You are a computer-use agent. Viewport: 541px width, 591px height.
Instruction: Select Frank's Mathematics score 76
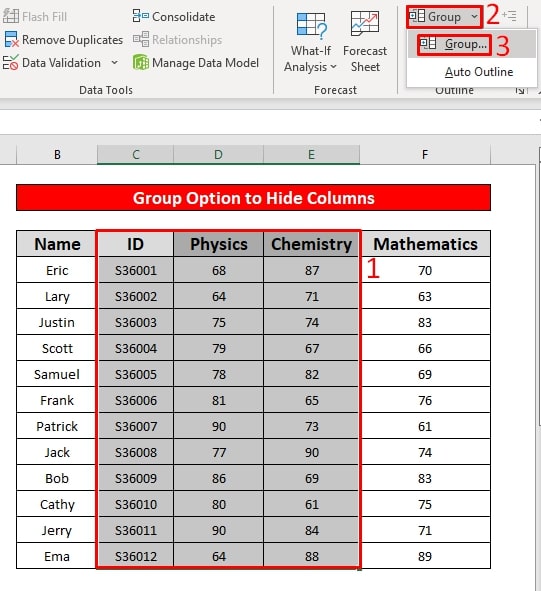pos(425,400)
